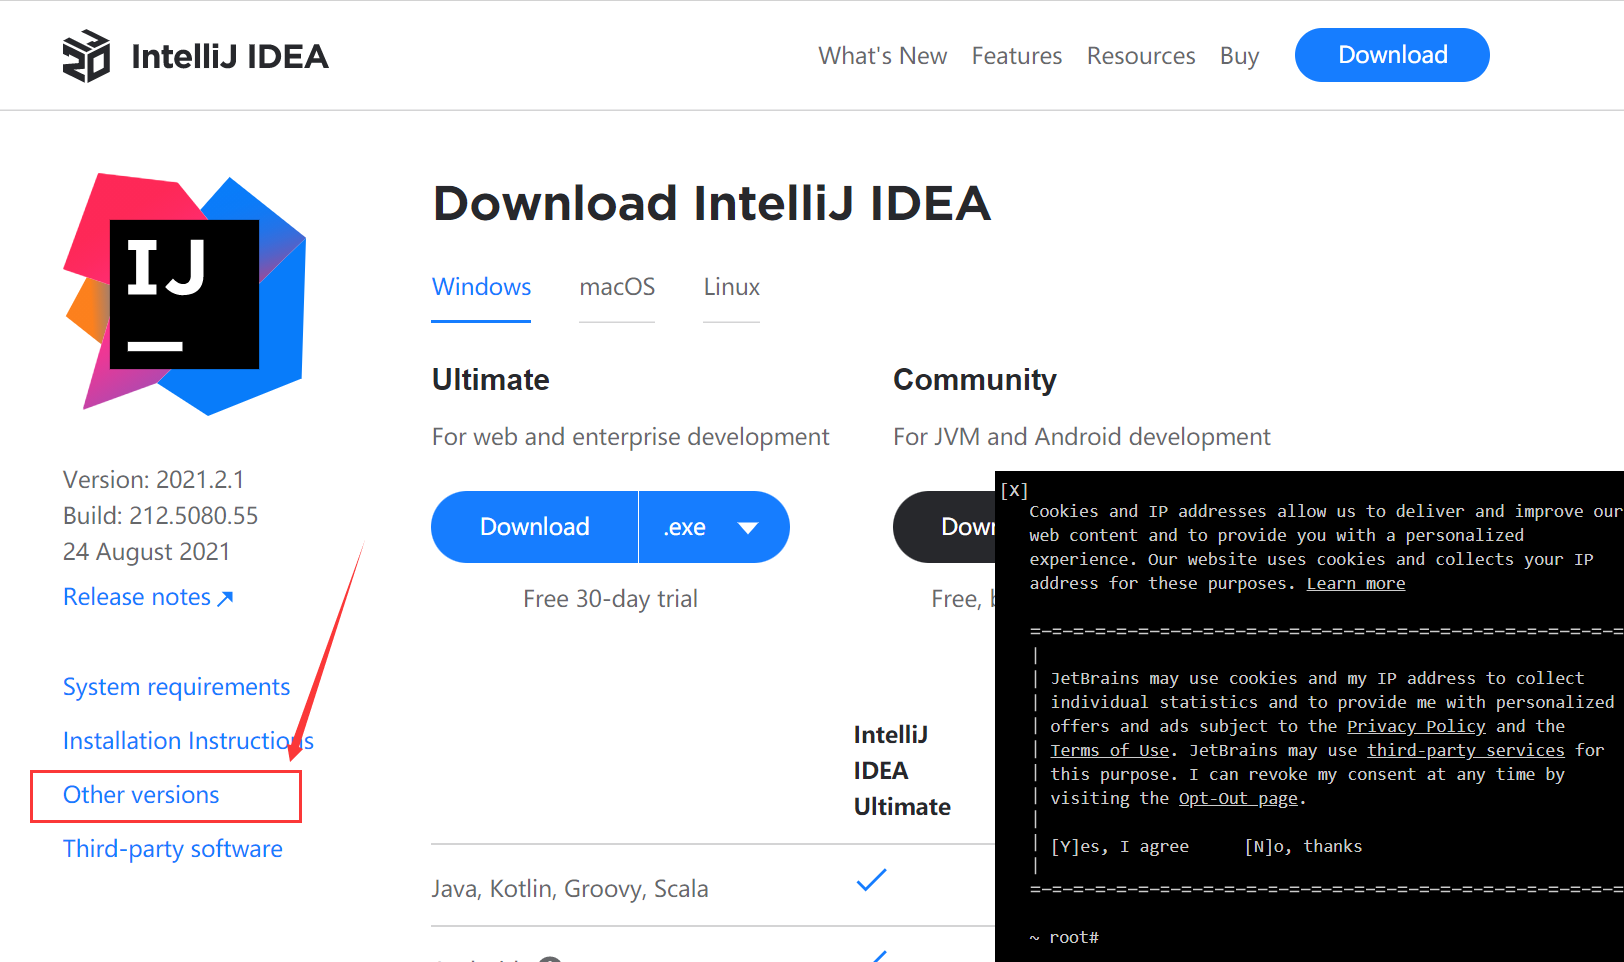Open the Other versions link
This screenshot has height=962, width=1624.
(141, 795)
